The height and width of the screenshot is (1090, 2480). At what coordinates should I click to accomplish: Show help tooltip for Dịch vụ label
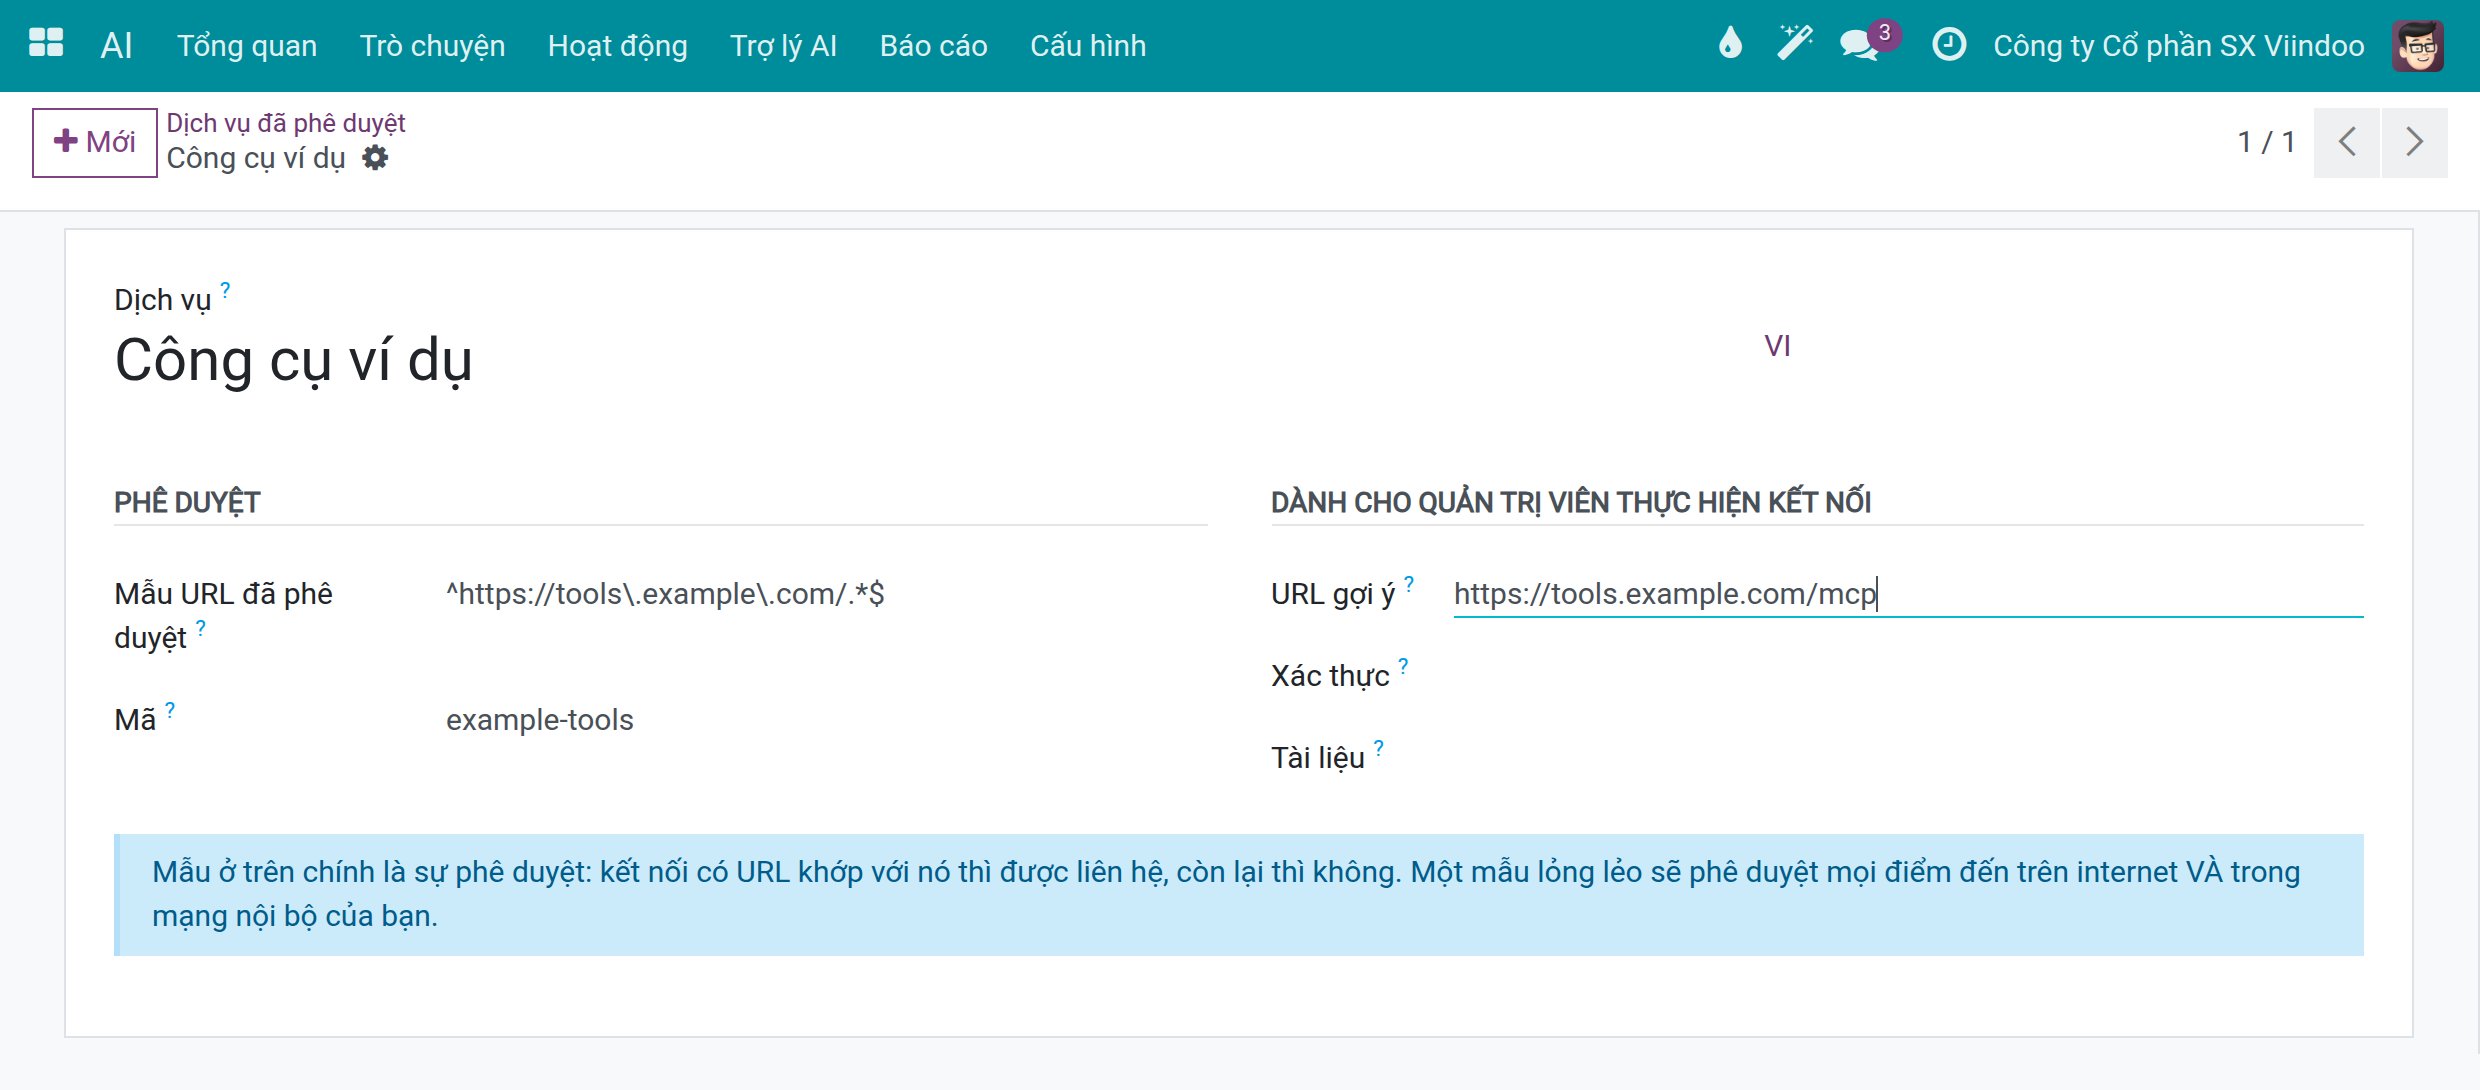[x=225, y=290]
